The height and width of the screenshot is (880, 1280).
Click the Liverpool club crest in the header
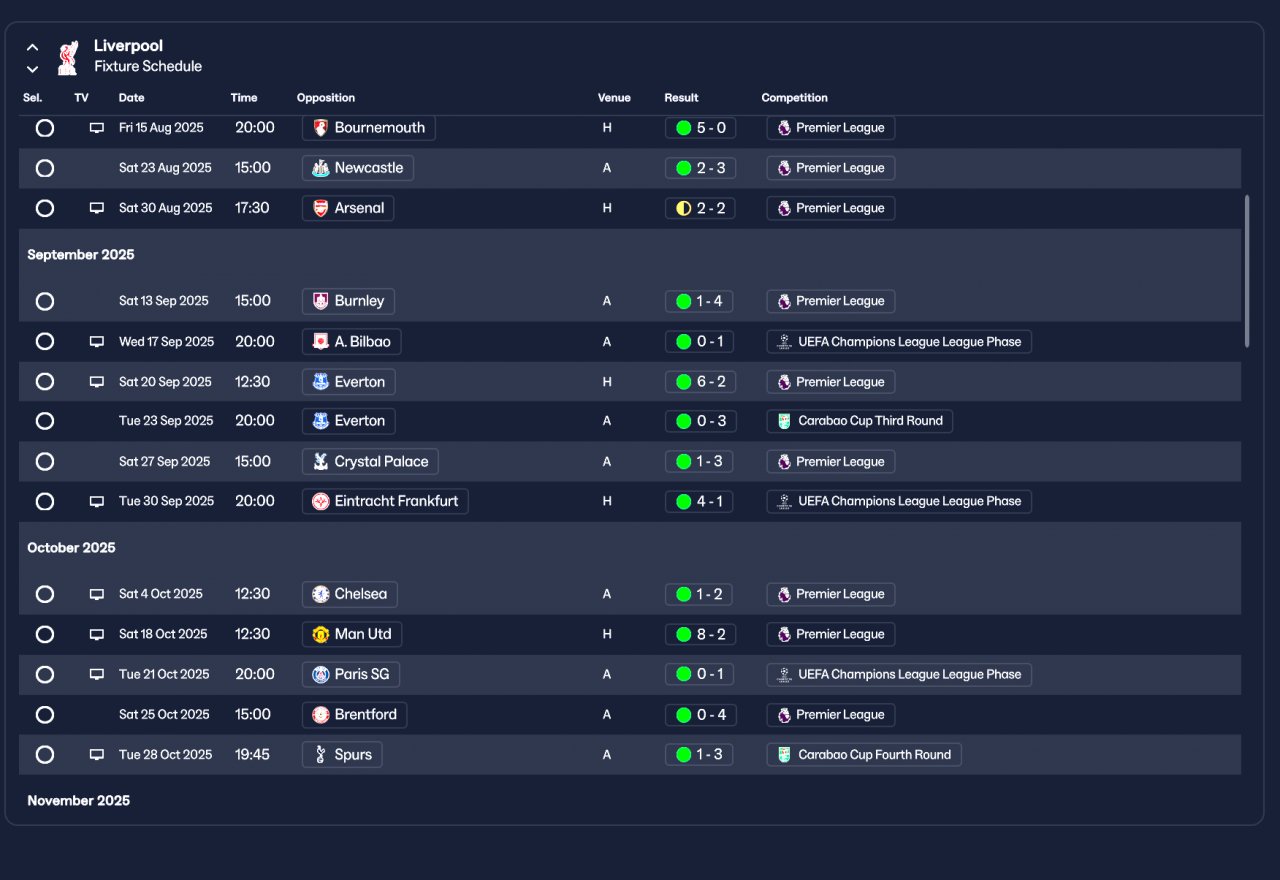pos(67,57)
